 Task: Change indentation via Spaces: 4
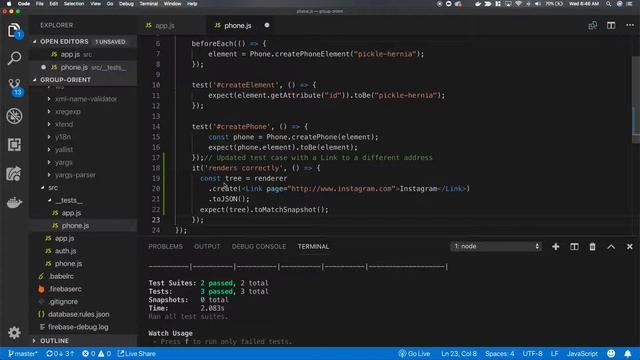pos(499,353)
